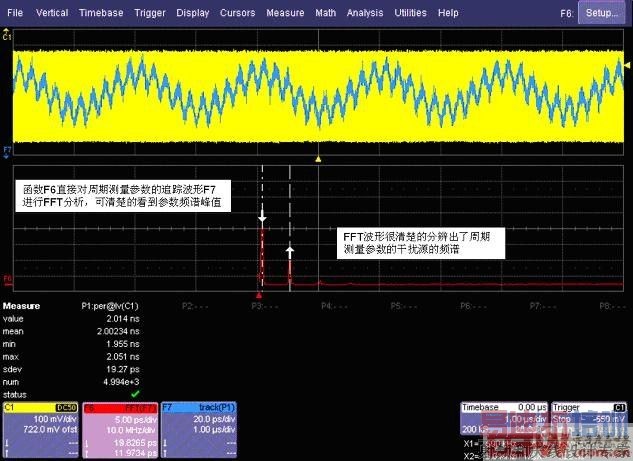The width and height of the screenshot is (633, 461).
Task: Click the green status check mark
Action: (135, 394)
